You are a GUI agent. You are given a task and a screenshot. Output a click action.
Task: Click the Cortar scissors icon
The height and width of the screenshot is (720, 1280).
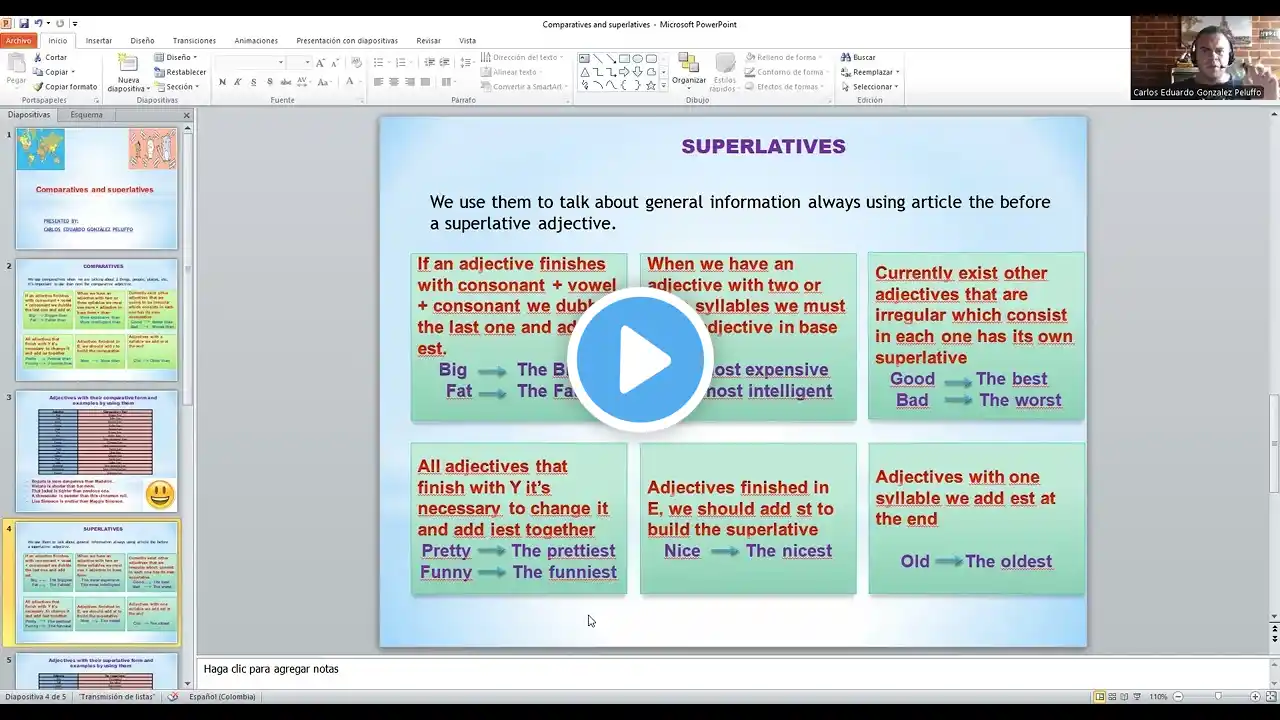[37, 57]
